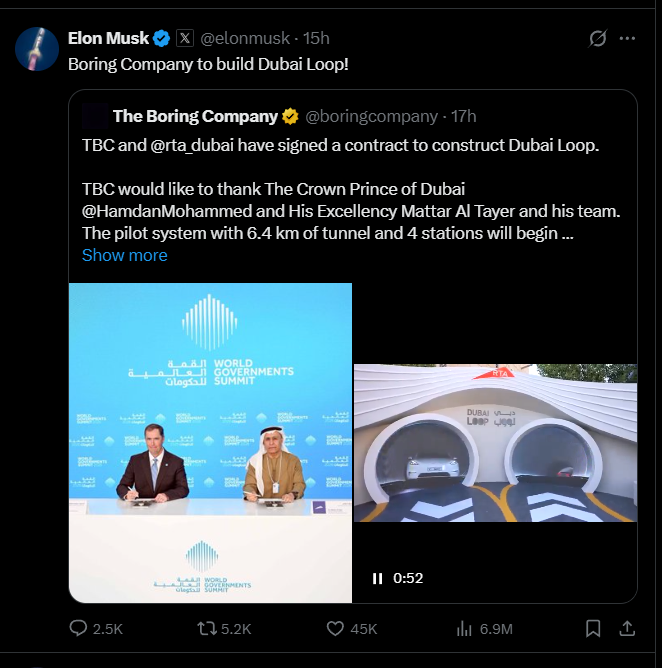Open view analytics bar chart icon
This screenshot has width=662, height=668.
coord(464,628)
